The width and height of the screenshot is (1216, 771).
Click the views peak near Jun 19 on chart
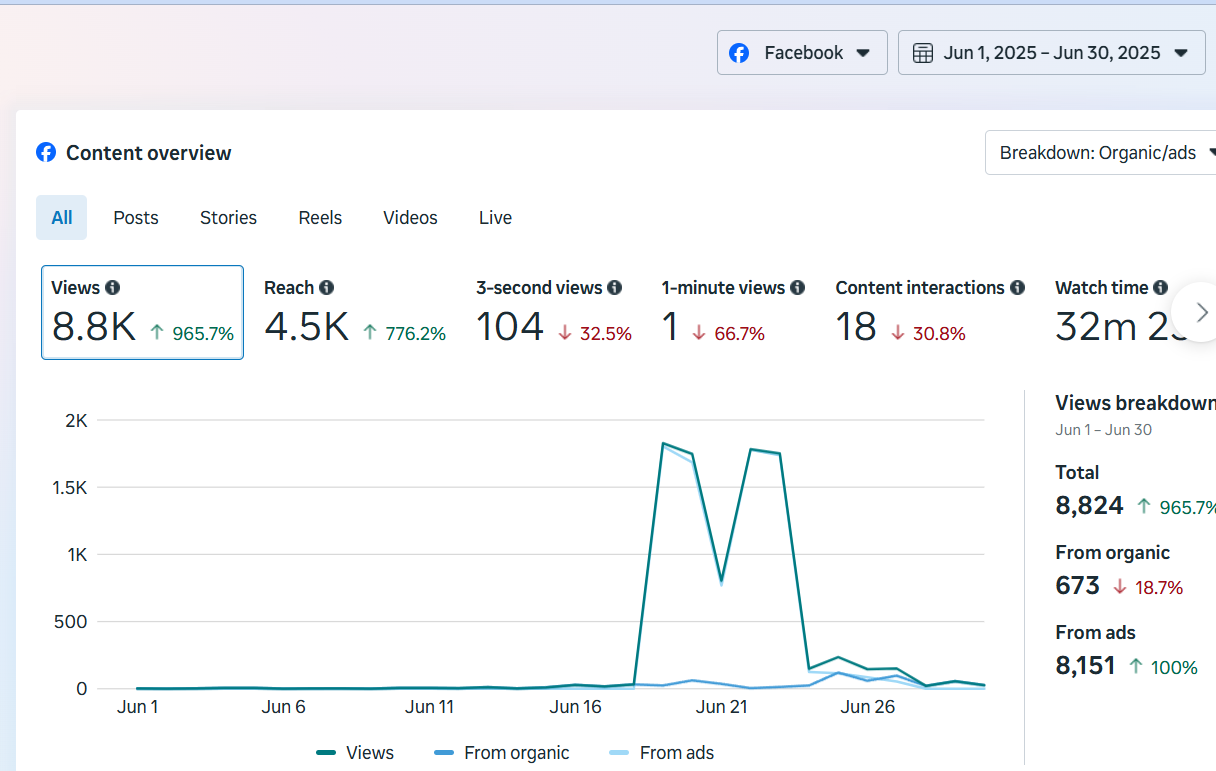coord(663,443)
